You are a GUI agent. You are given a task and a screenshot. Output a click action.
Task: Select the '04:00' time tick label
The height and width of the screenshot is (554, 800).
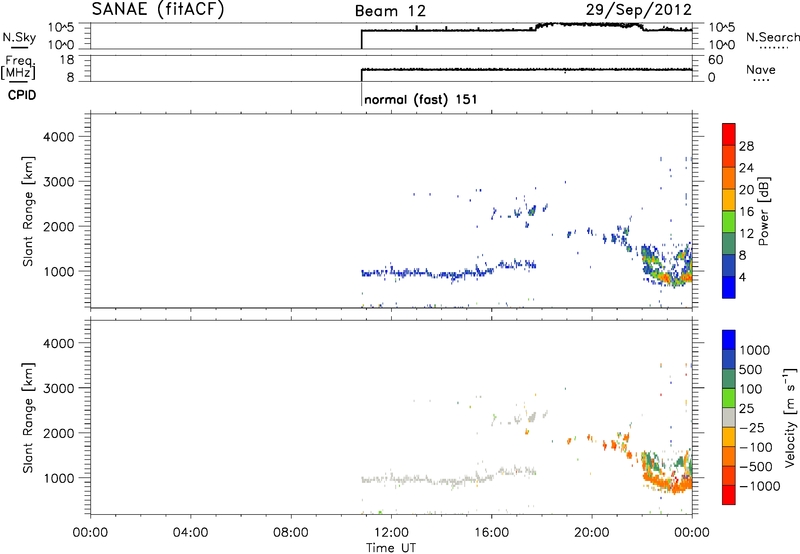(x=190, y=533)
